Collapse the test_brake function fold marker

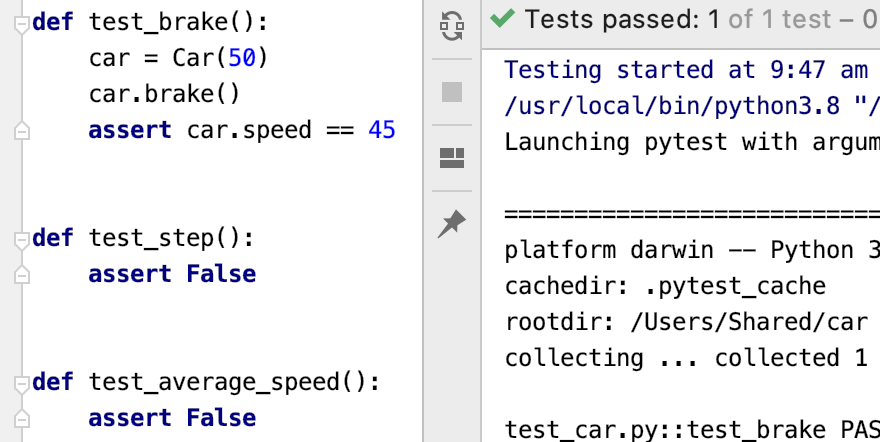point(21,24)
